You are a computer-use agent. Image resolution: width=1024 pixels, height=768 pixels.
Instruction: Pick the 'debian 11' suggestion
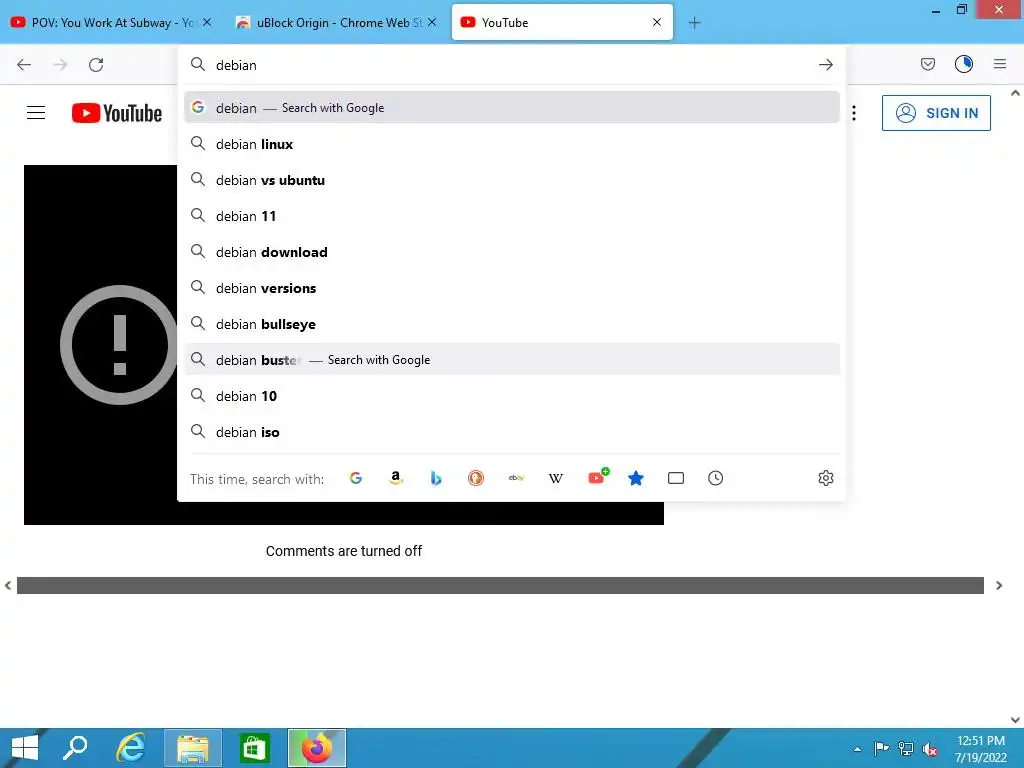(x=511, y=216)
